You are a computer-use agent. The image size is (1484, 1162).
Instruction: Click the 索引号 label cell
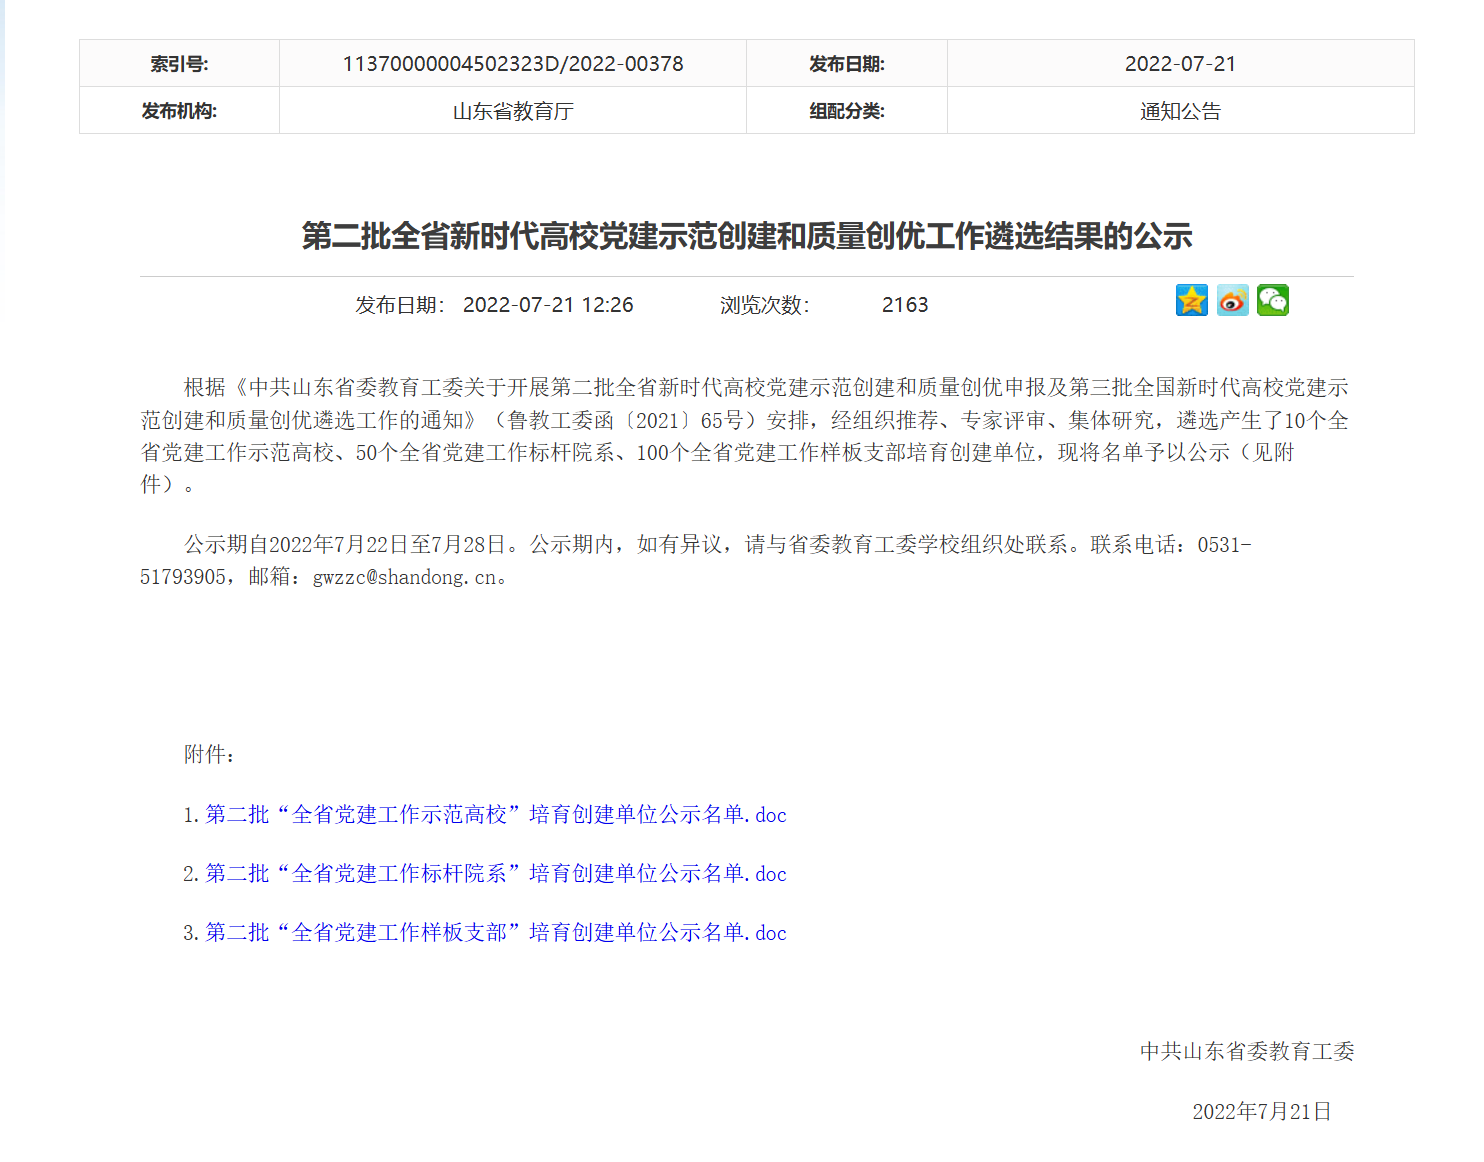pyautogui.click(x=179, y=64)
